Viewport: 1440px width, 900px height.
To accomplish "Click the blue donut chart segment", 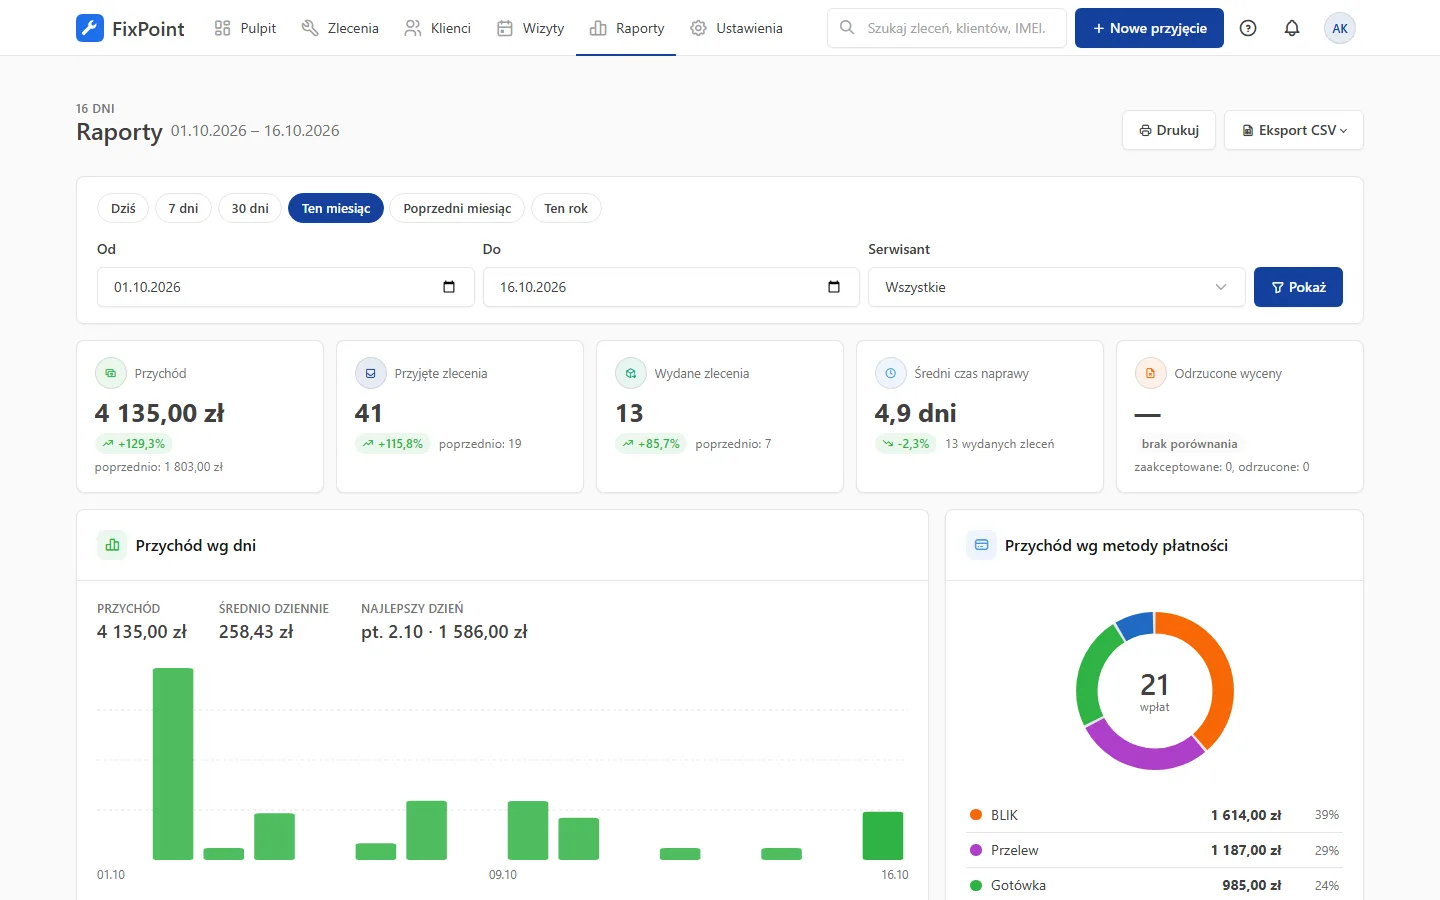I will coord(1137,623).
